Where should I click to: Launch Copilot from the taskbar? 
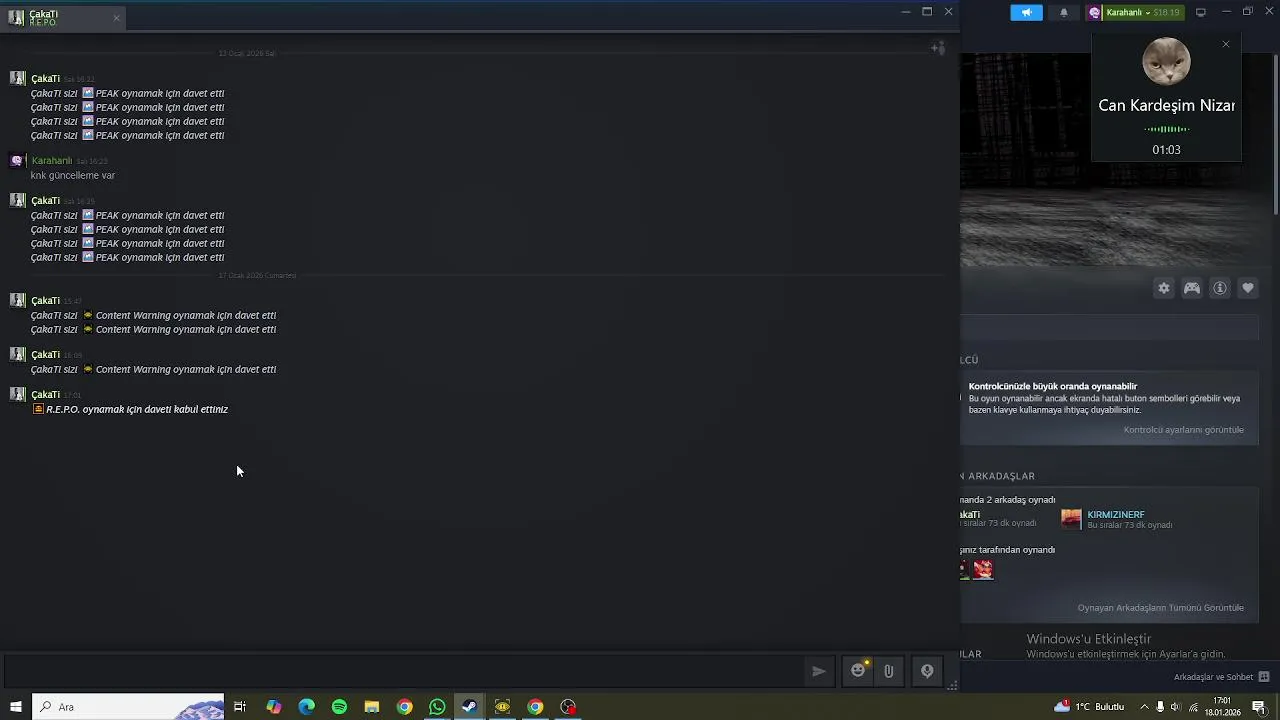point(274,707)
